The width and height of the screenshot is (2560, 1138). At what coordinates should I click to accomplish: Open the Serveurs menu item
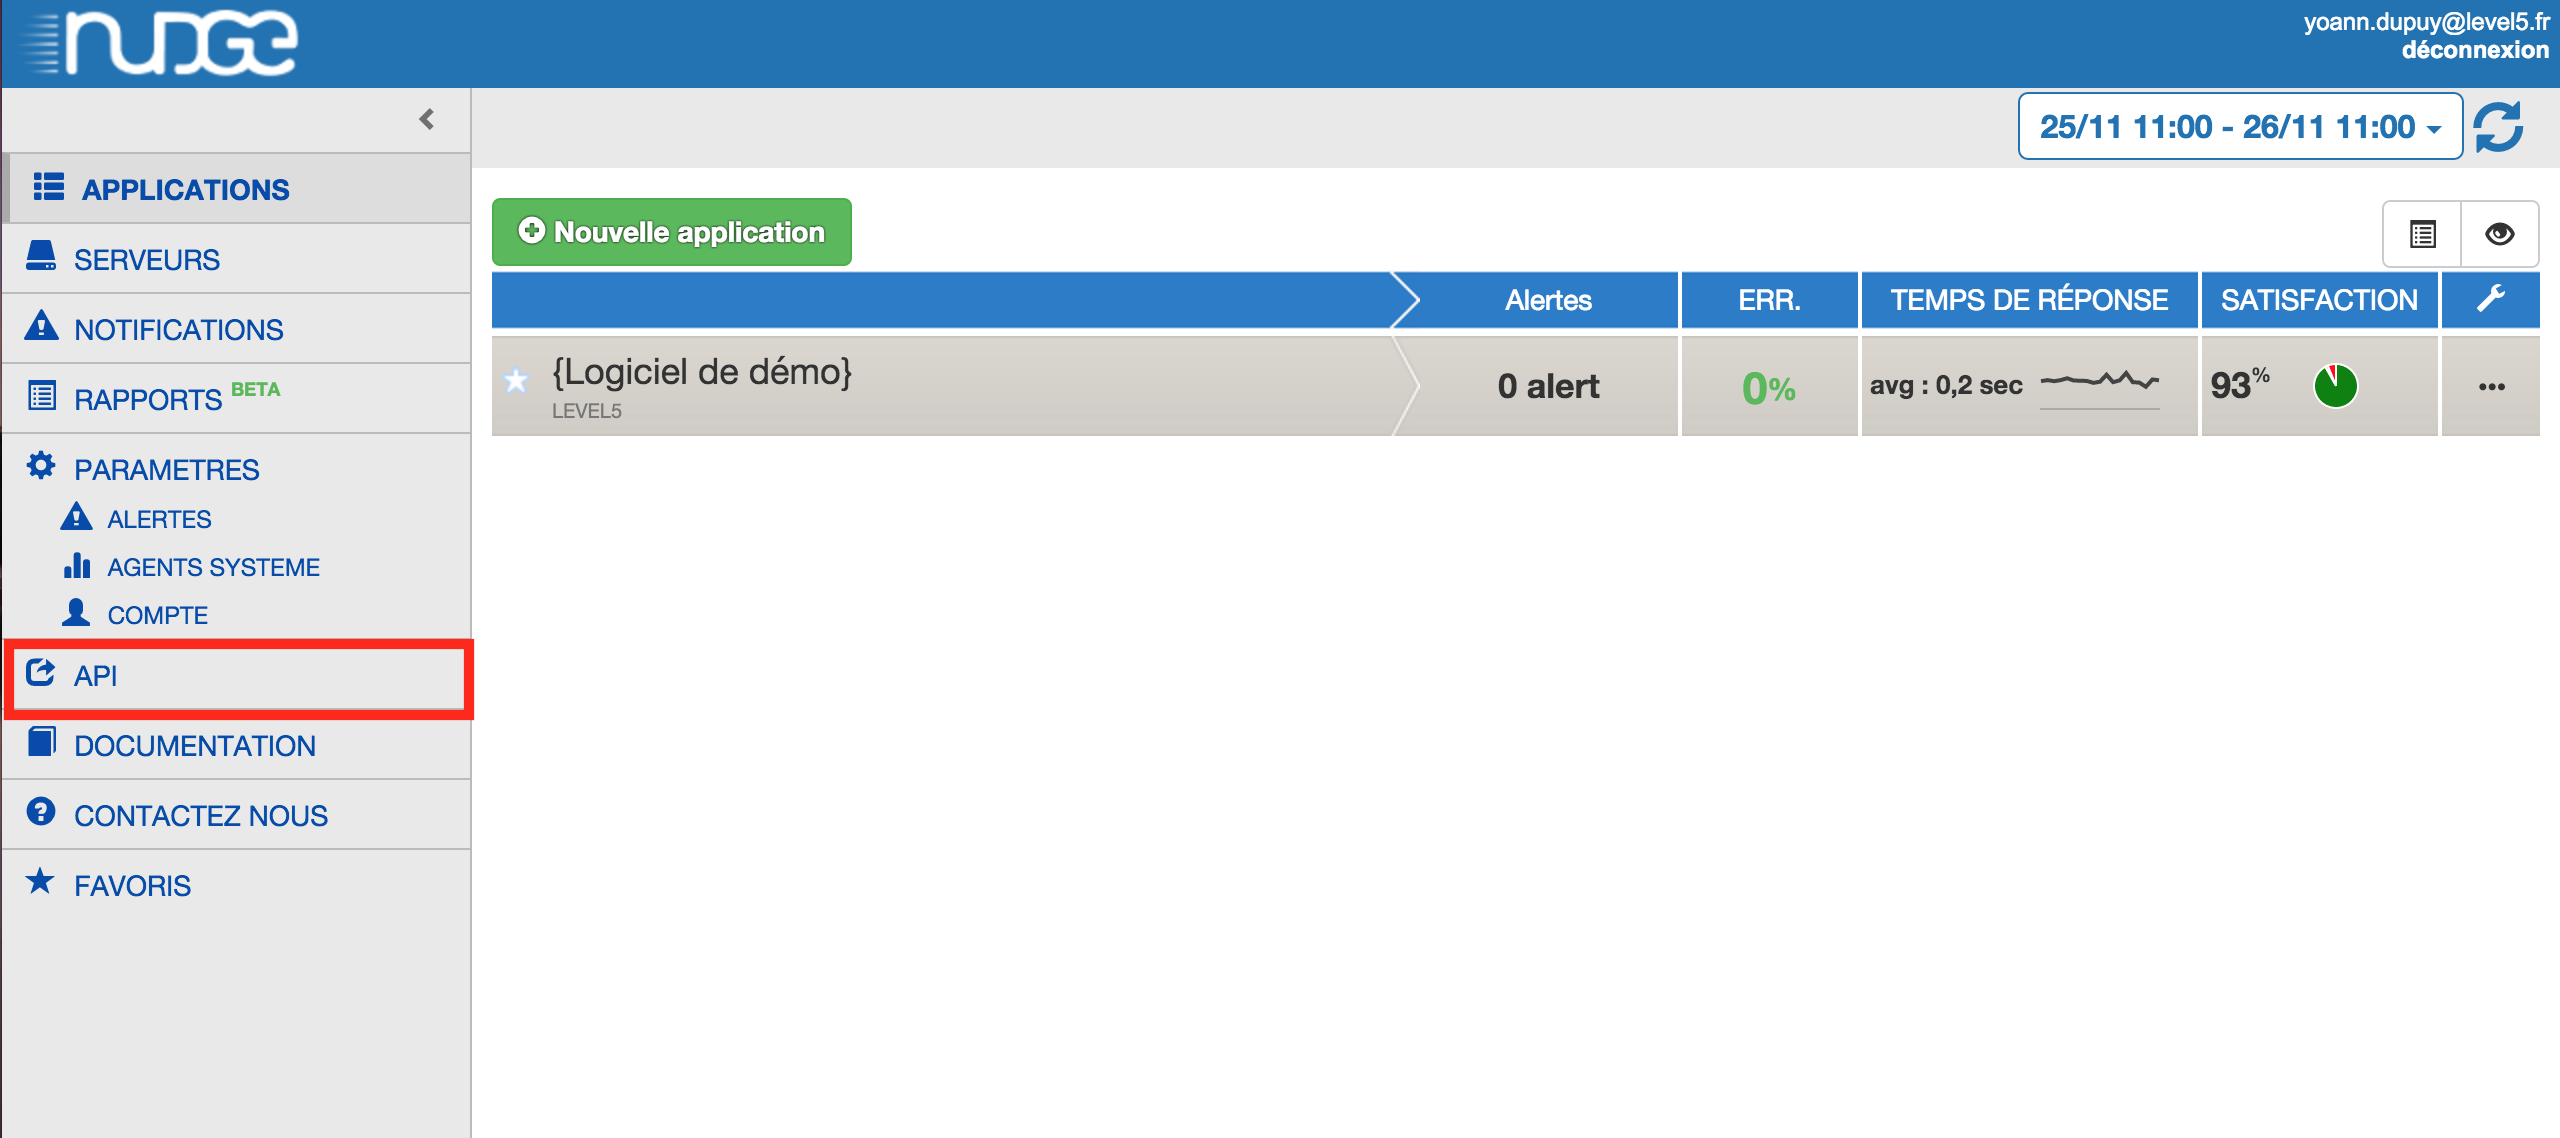tap(146, 260)
